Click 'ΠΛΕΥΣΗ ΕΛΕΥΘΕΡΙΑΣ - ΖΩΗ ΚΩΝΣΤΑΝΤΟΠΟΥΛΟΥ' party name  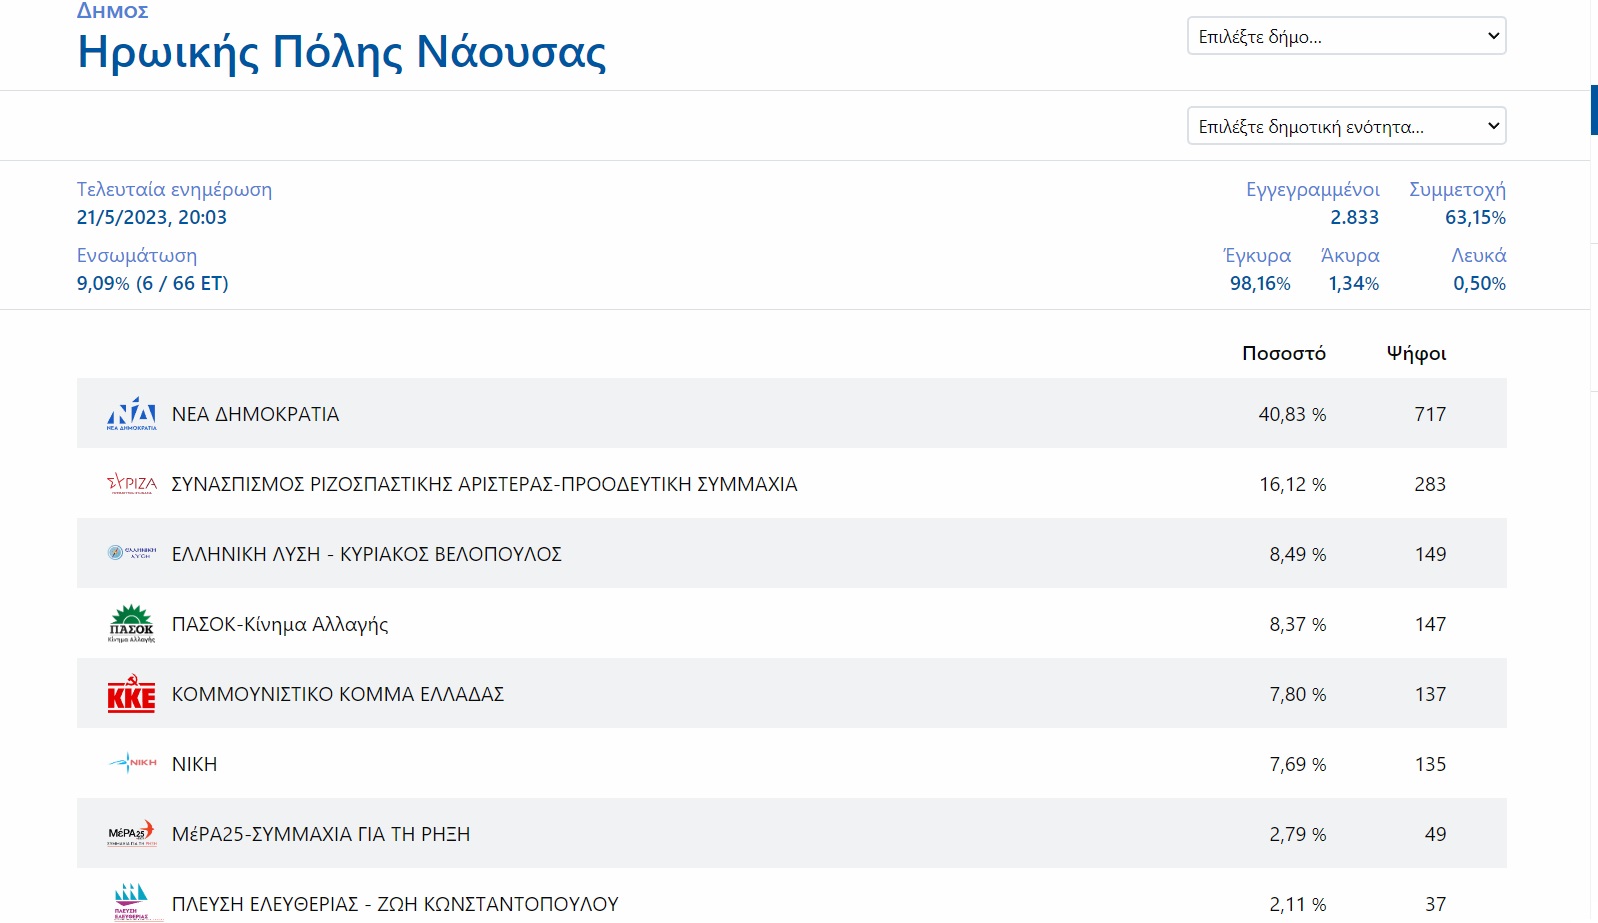click(395, 904)
